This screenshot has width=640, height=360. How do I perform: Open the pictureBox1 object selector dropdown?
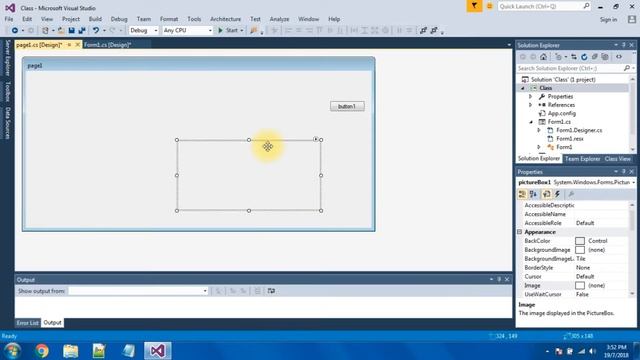[x=633, y=182]
